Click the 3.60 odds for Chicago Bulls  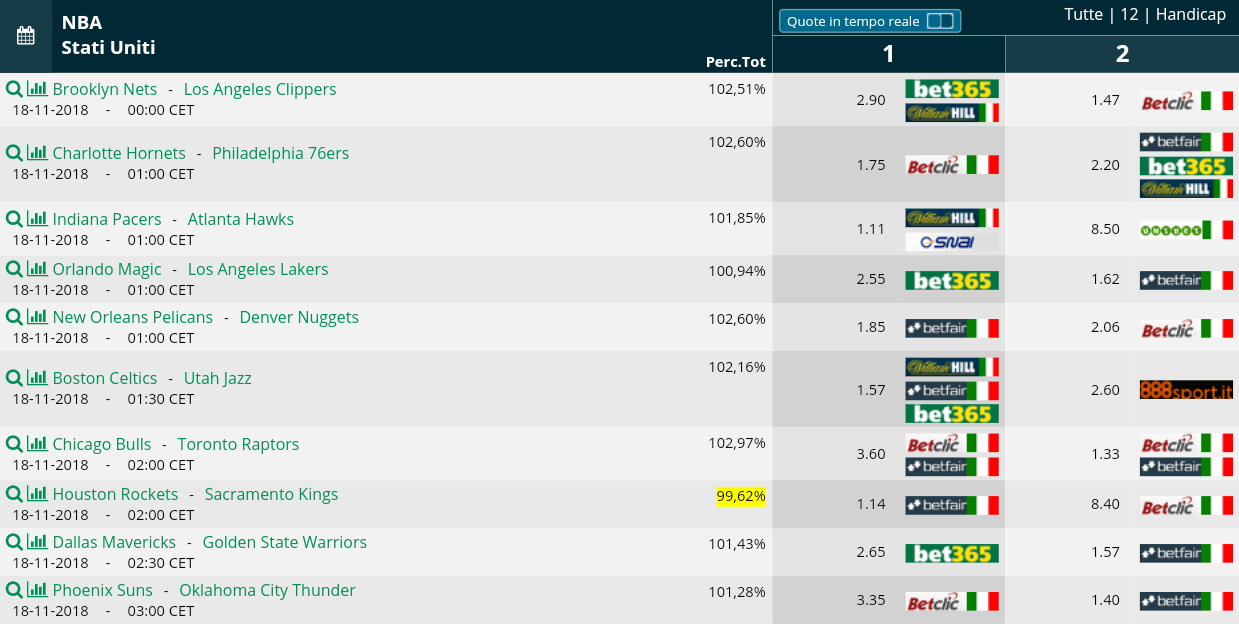(871, 454)
